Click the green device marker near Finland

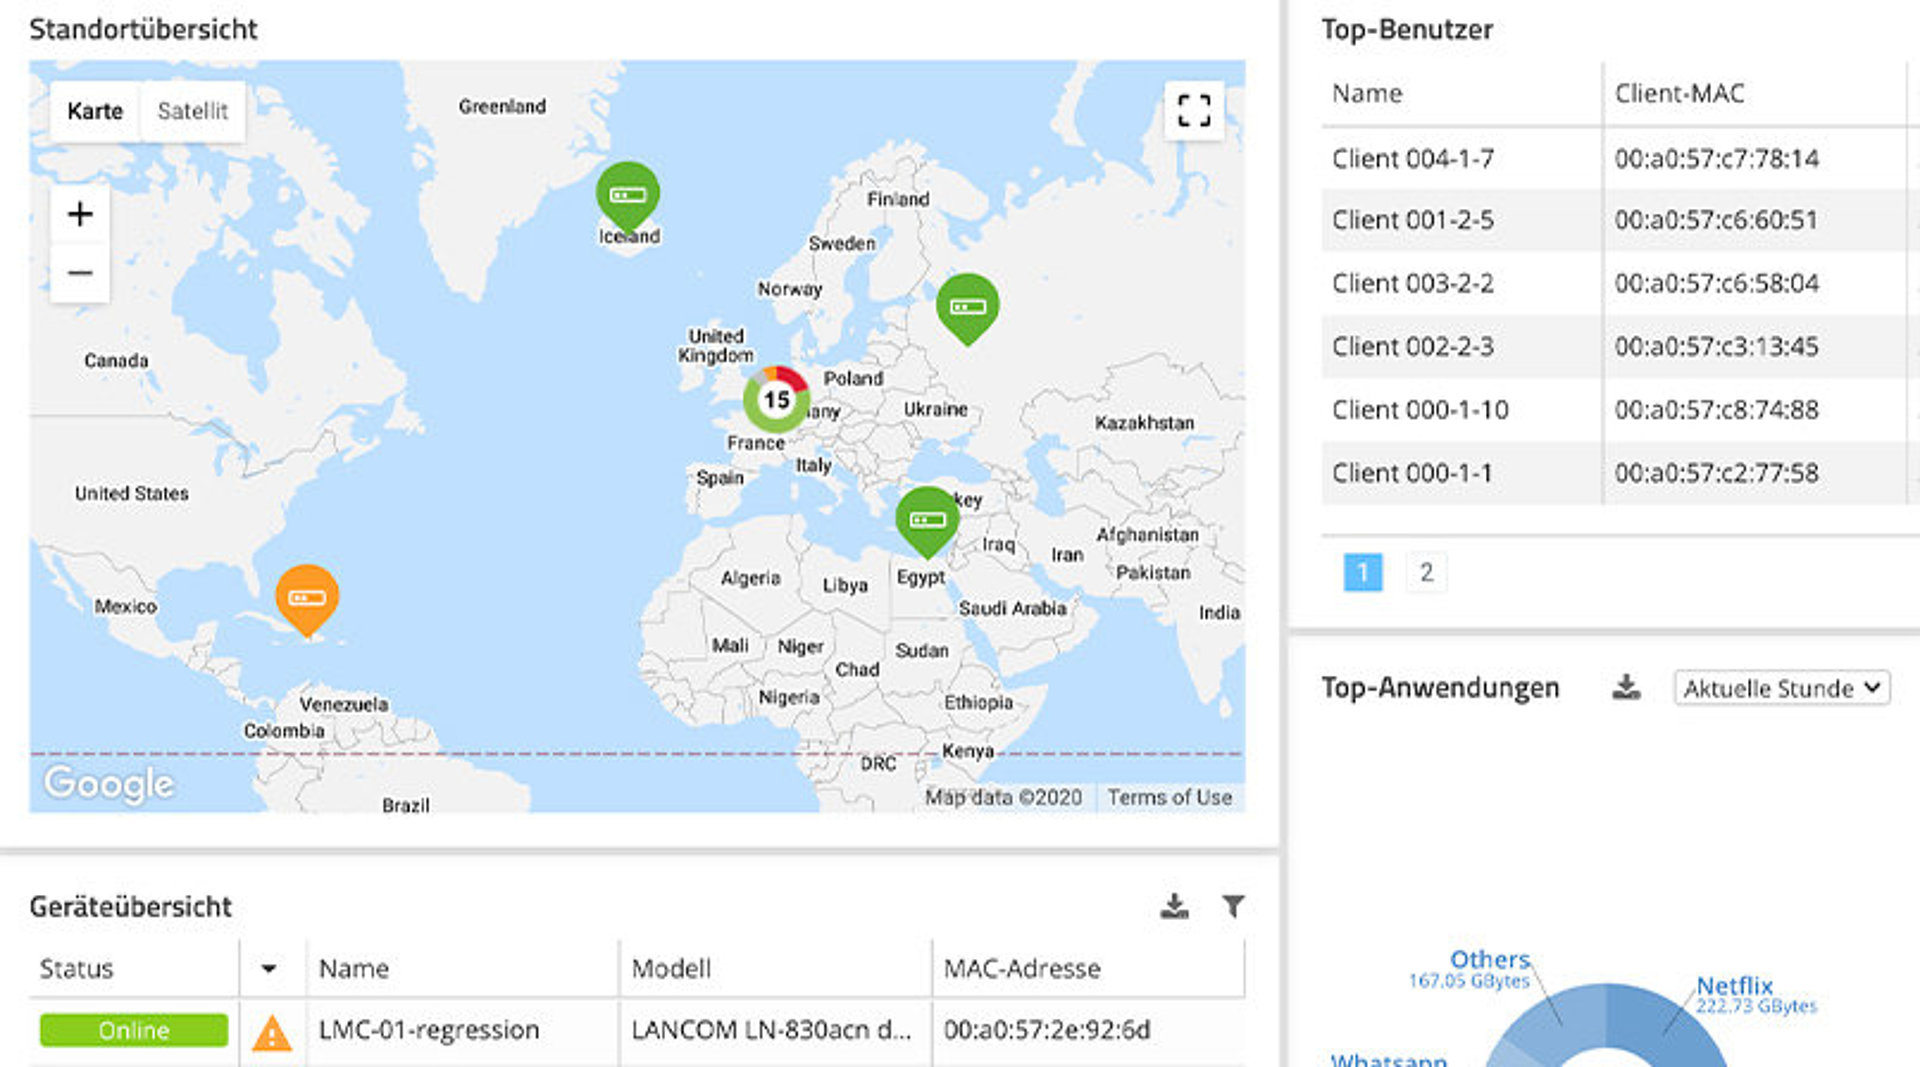(x=967, y=308)
